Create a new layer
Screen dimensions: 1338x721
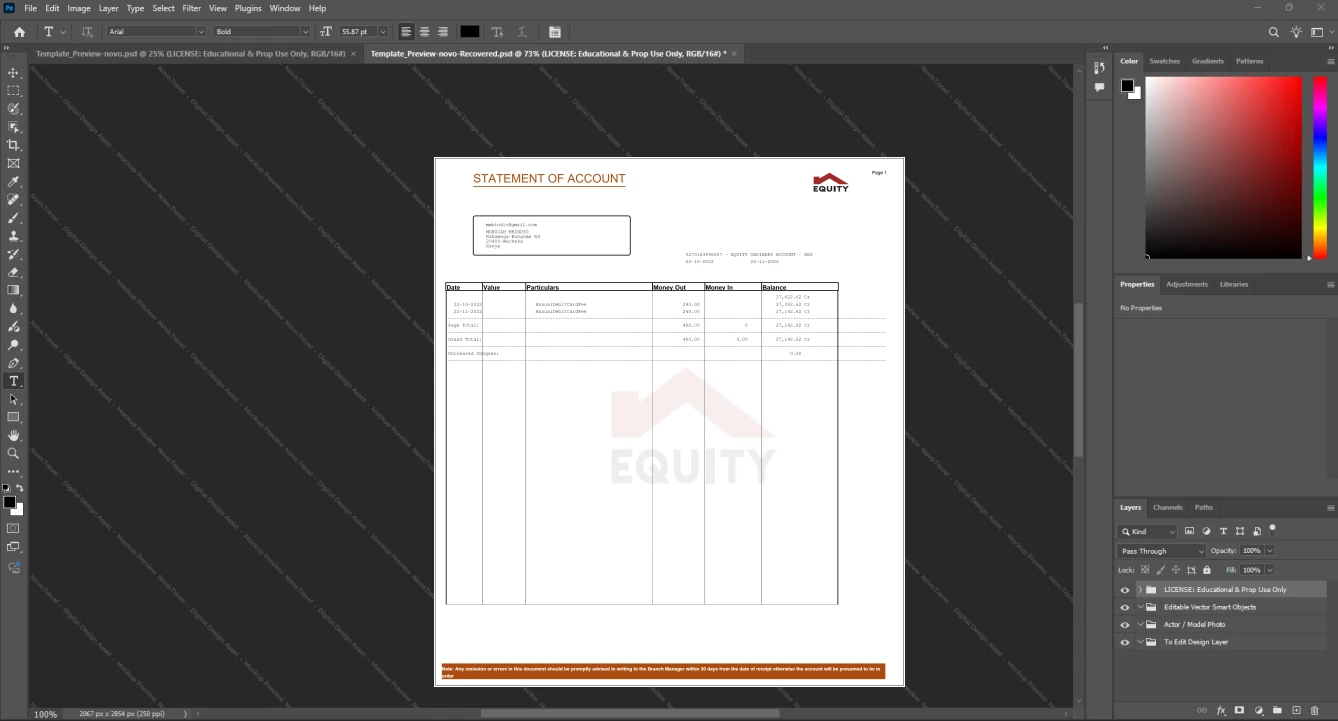(x=1296, y=710)
